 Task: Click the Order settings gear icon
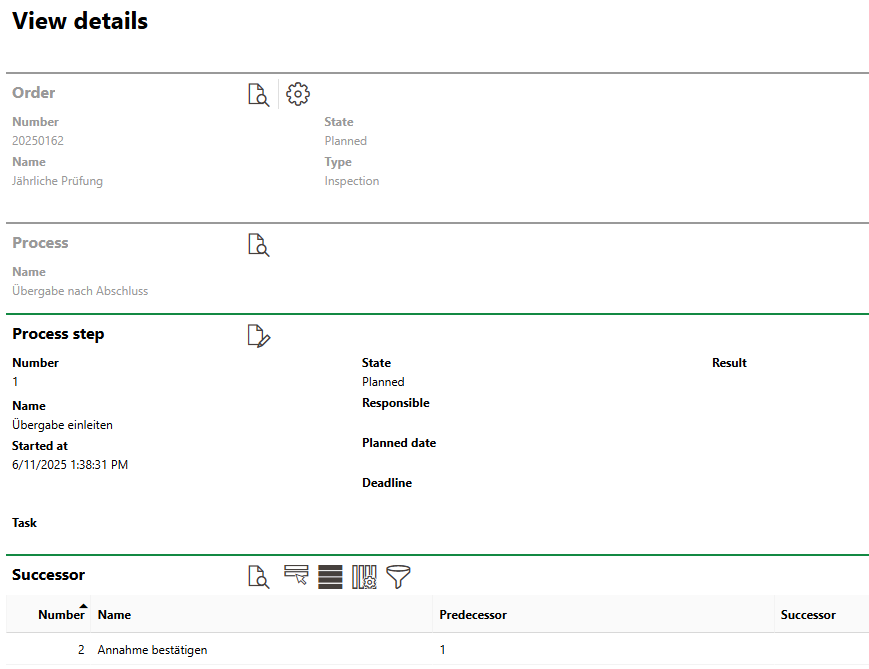coord(298,94)
